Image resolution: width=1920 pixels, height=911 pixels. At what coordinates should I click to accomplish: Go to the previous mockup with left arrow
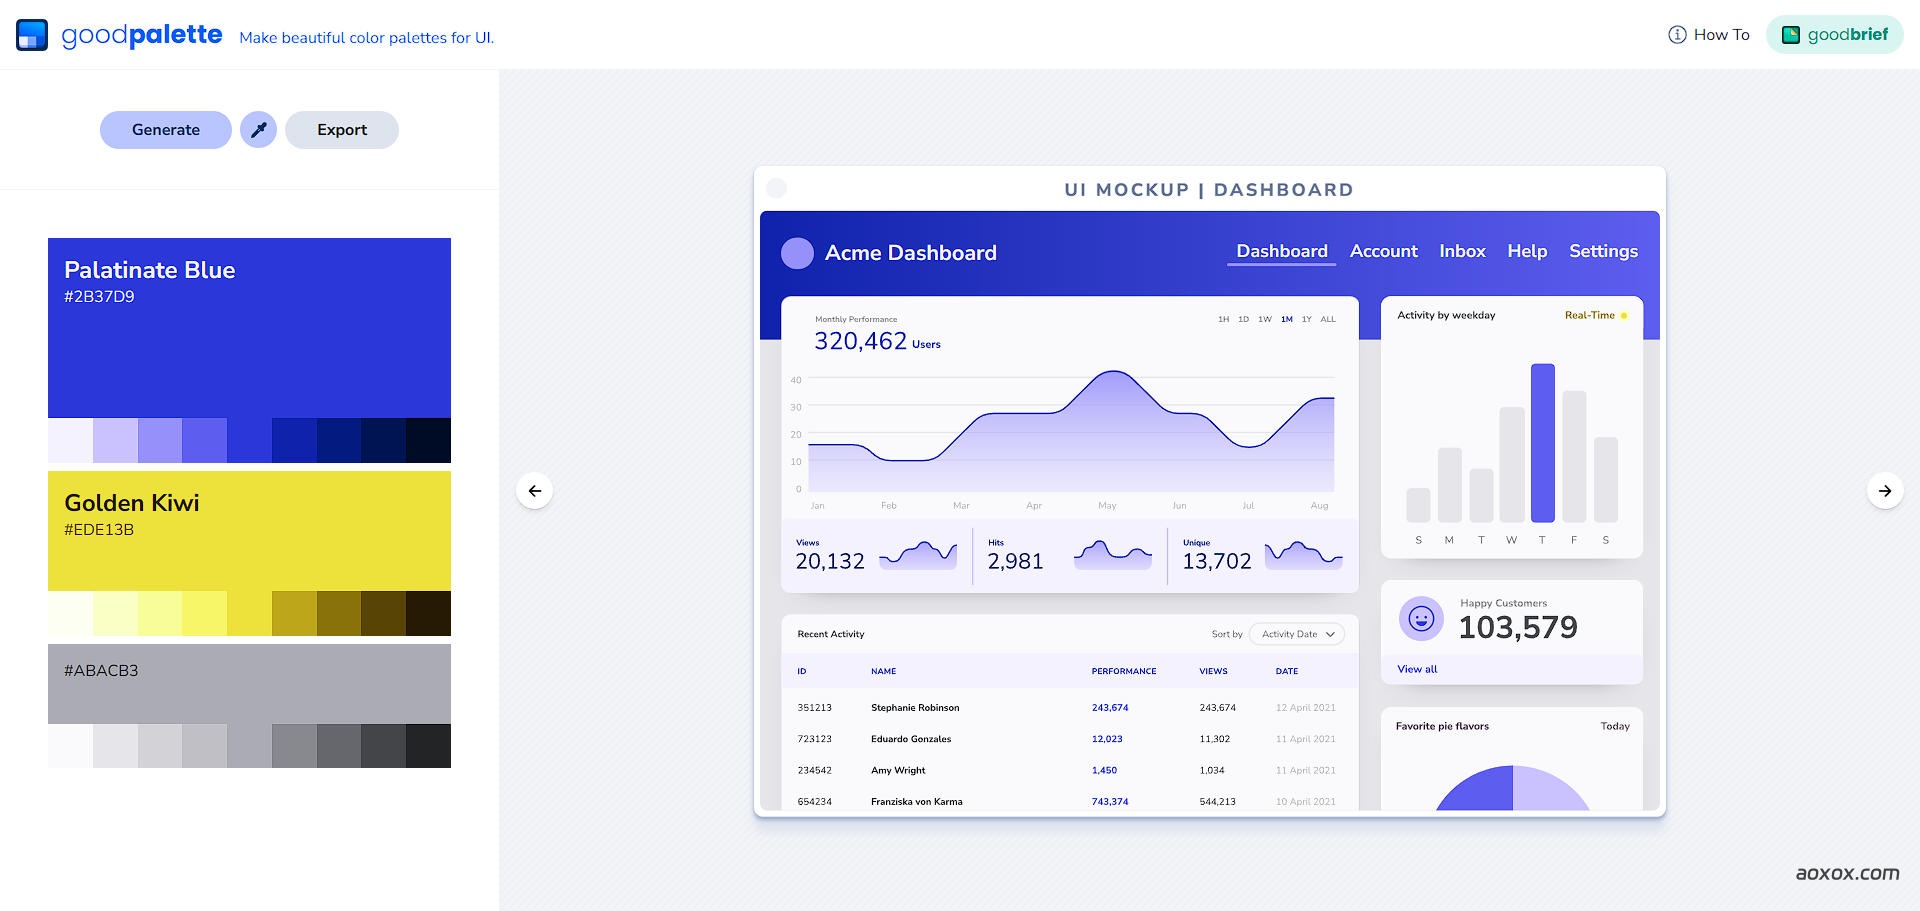535,491
